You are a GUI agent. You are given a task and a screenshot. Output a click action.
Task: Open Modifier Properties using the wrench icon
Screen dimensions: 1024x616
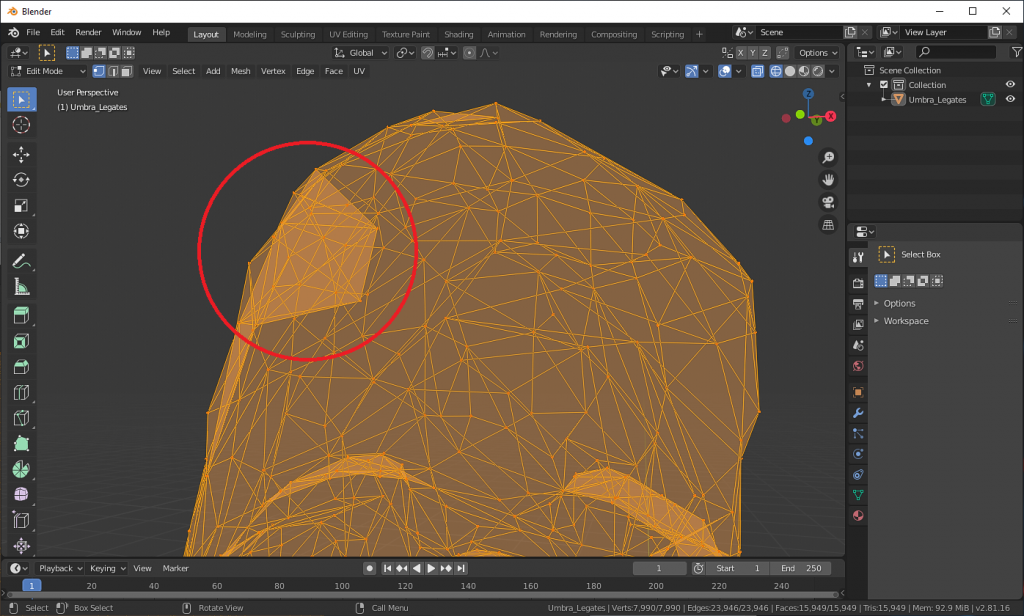click(857, 412)
